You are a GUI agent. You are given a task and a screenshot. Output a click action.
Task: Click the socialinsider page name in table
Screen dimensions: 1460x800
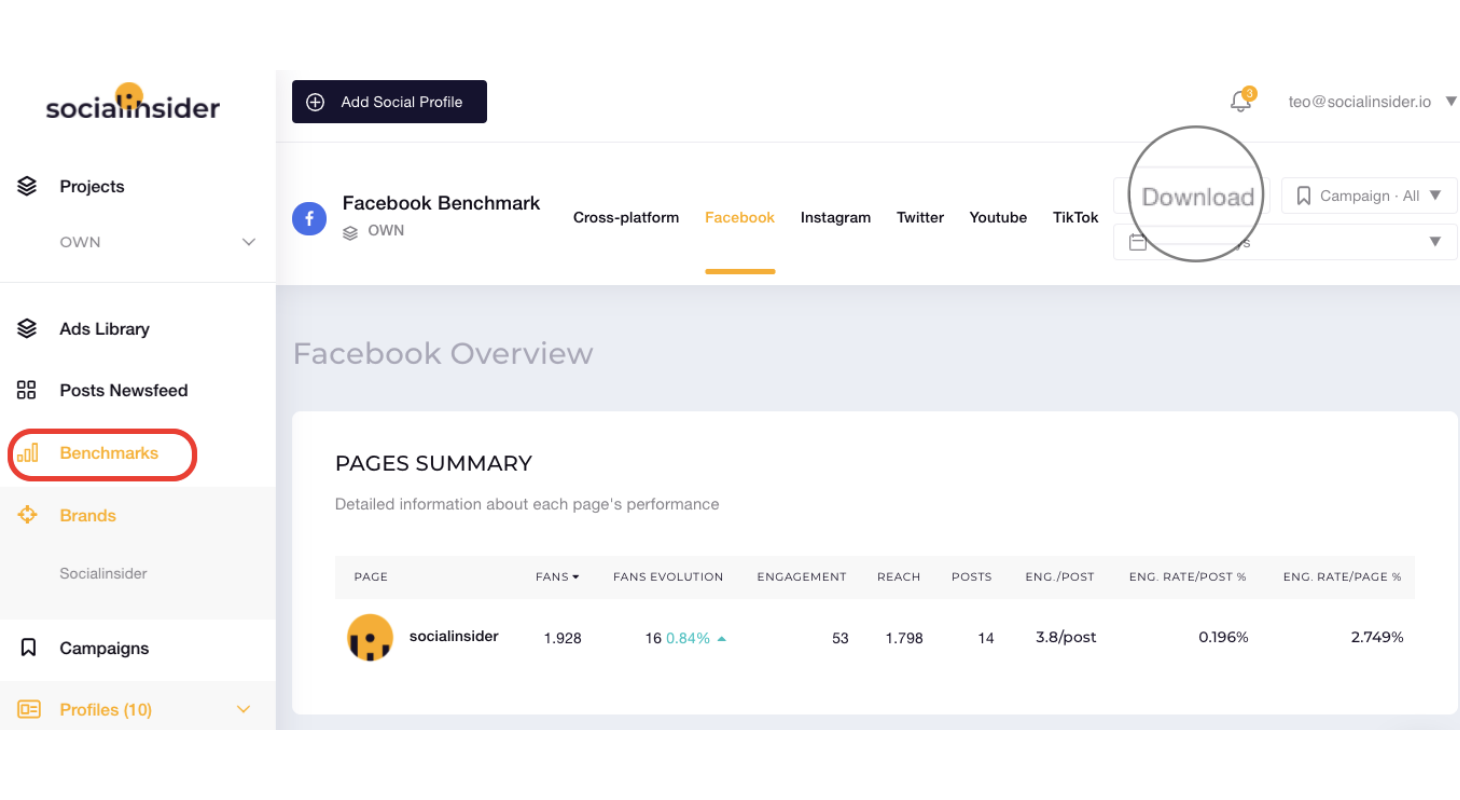454,636
